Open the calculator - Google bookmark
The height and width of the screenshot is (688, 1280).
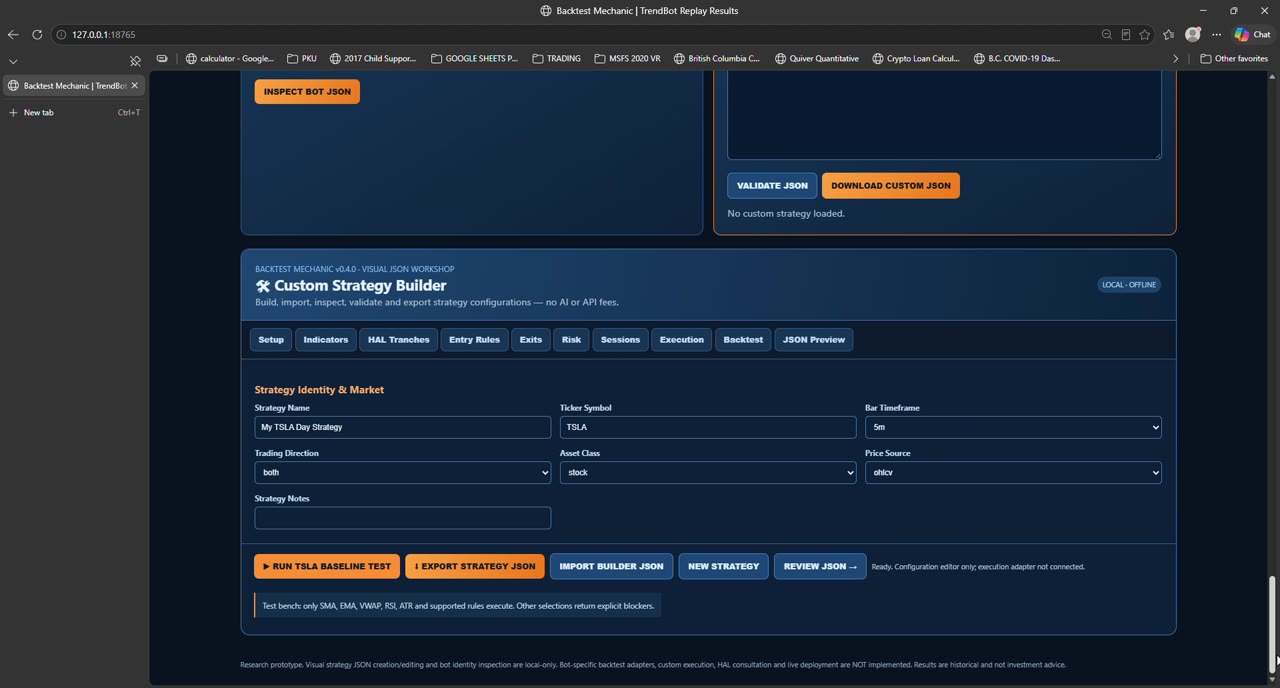(230, 58)
